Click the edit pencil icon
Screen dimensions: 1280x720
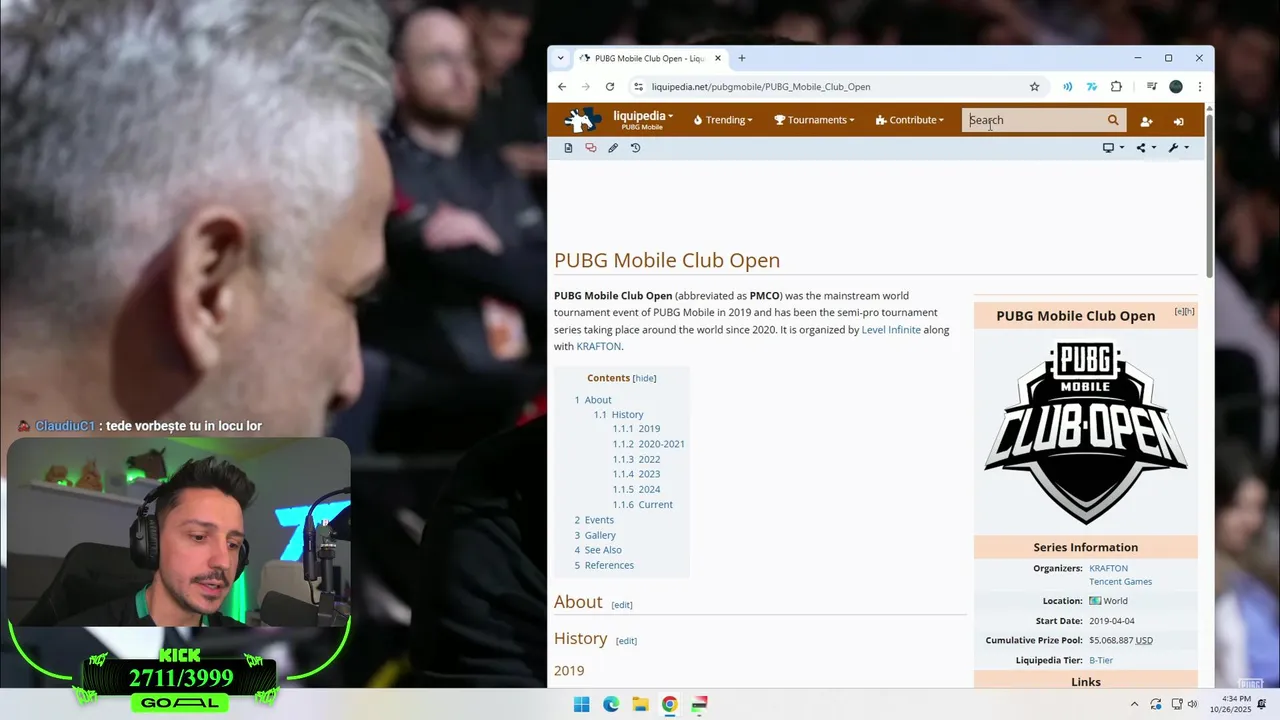pos(613,148)
